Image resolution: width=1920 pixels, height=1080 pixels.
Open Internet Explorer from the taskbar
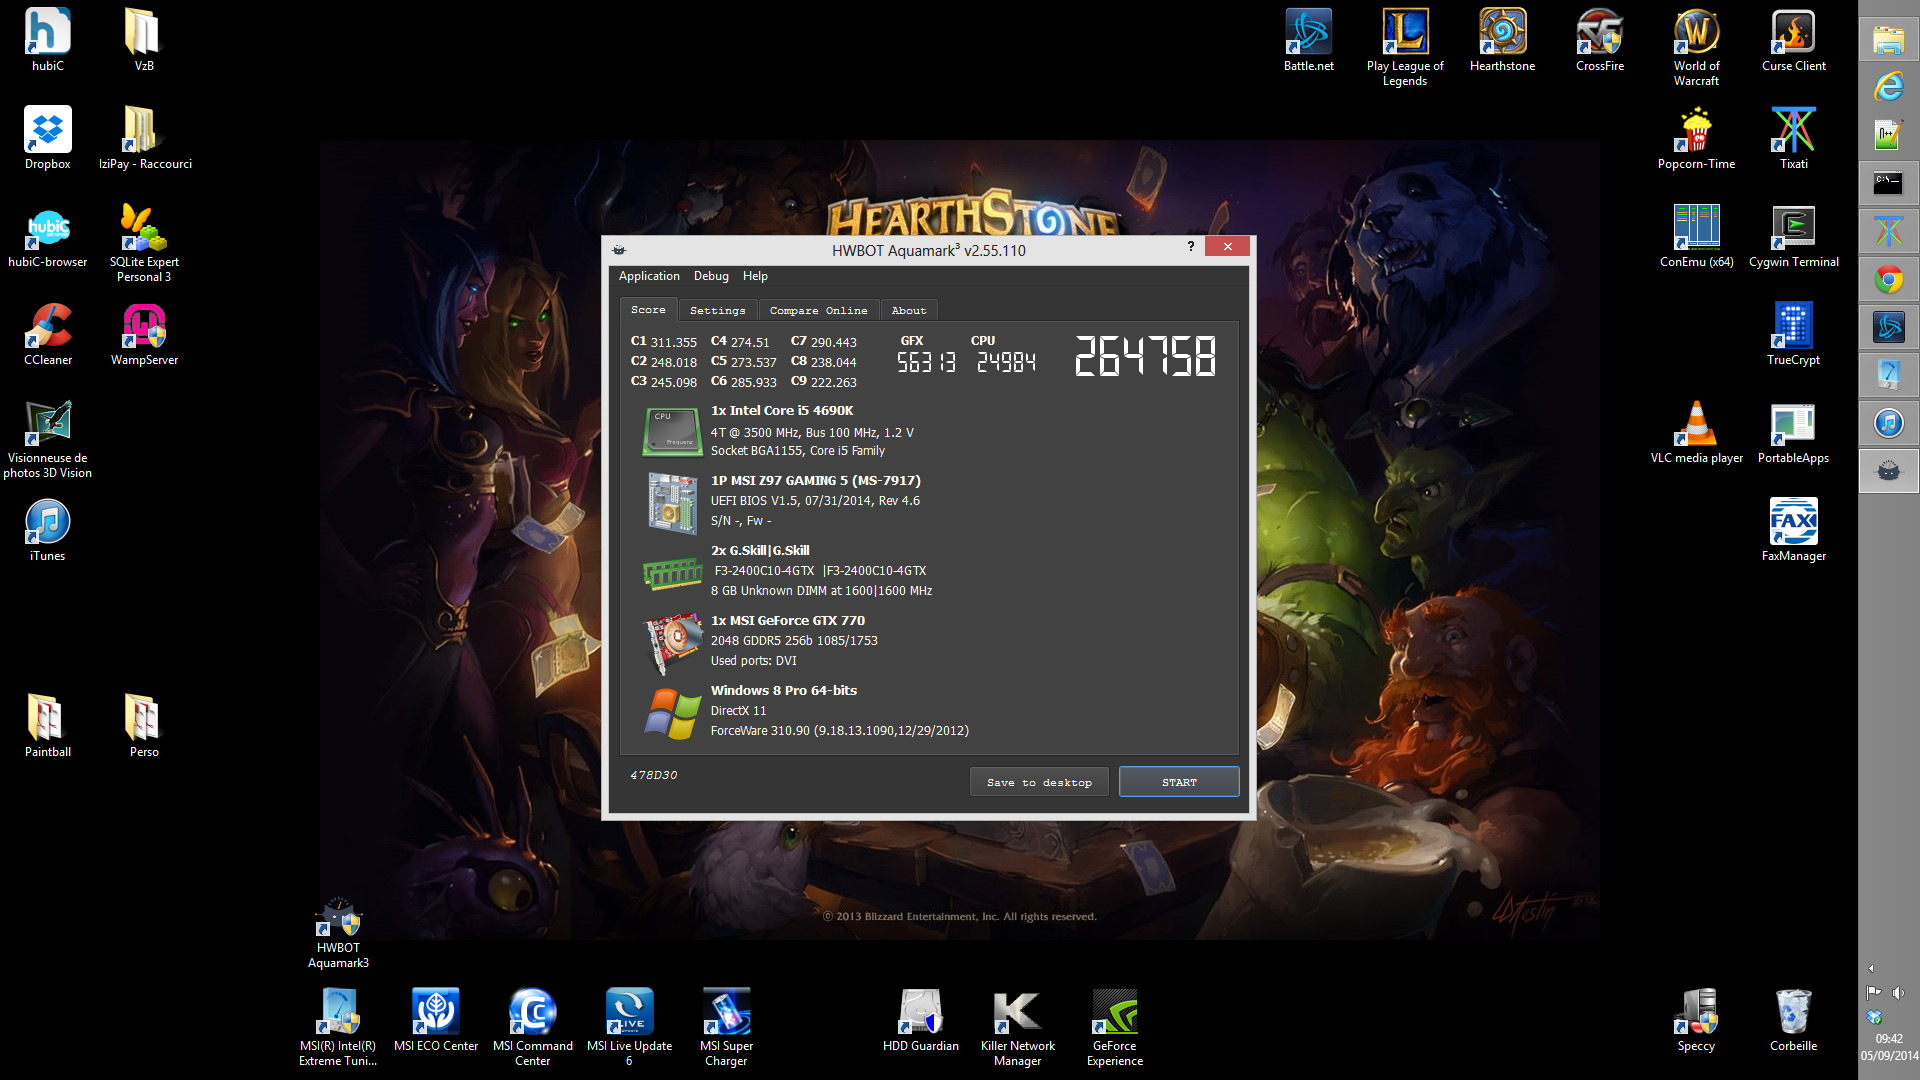[x=1888, y=87]
